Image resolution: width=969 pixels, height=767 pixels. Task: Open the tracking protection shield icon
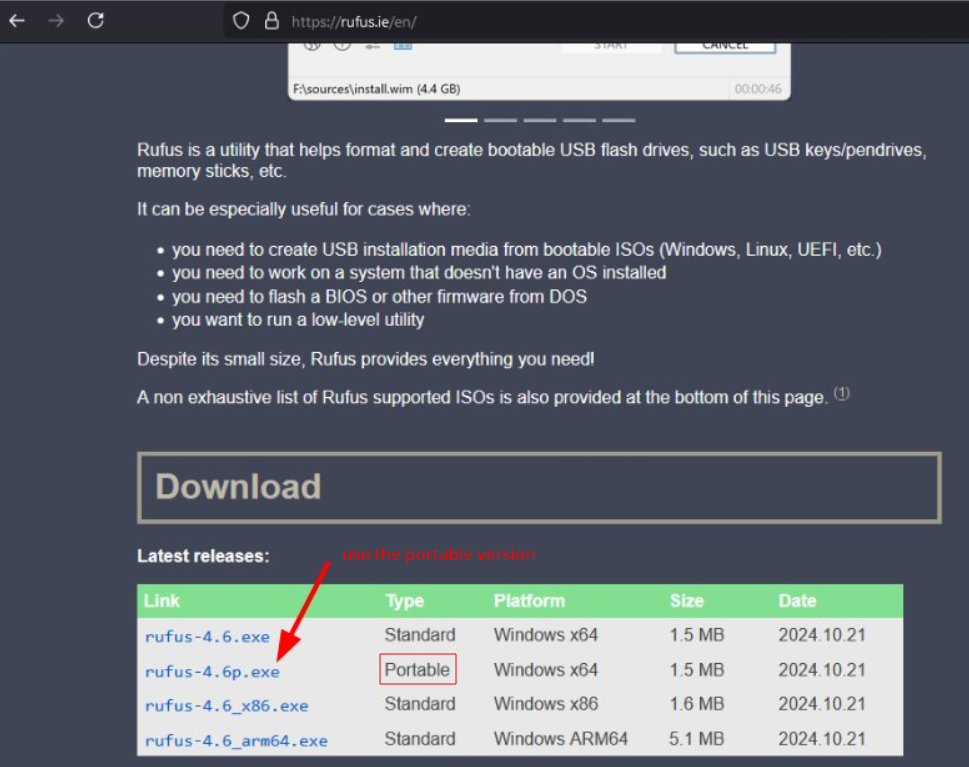240,20
